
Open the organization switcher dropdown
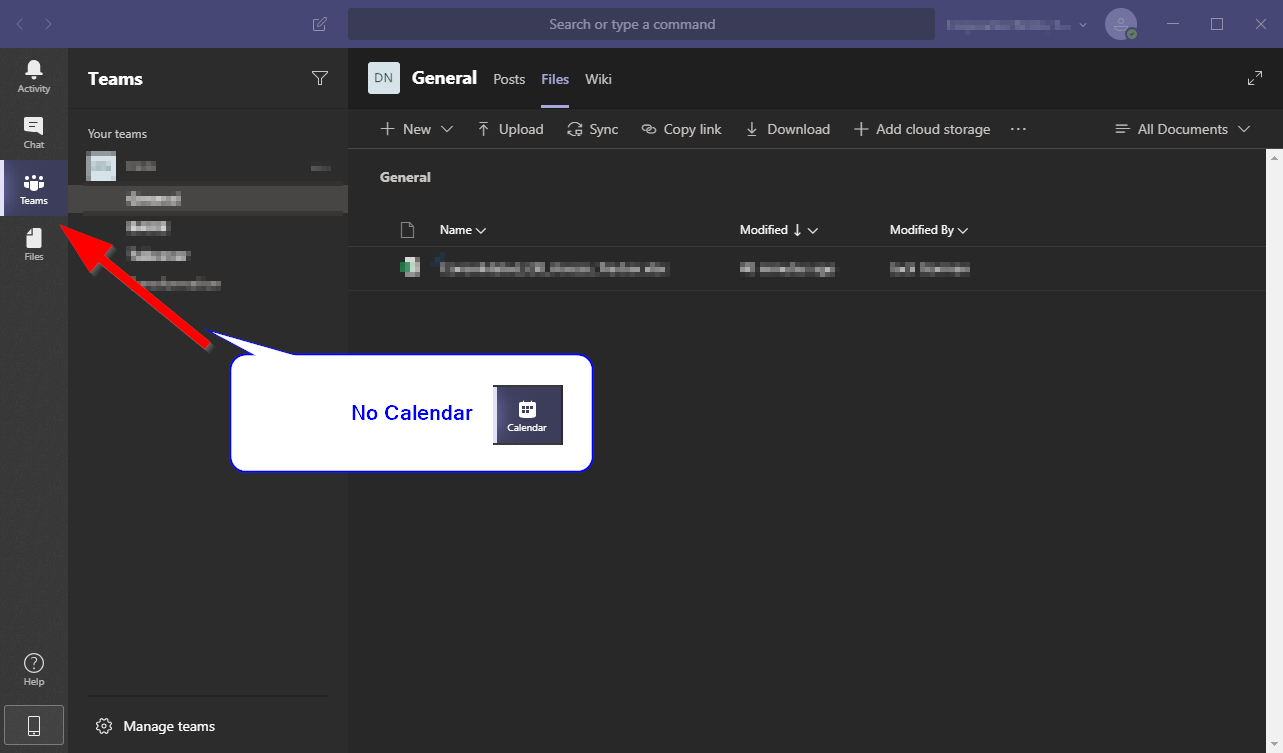pyautogui.click(x=1017, y=24)
